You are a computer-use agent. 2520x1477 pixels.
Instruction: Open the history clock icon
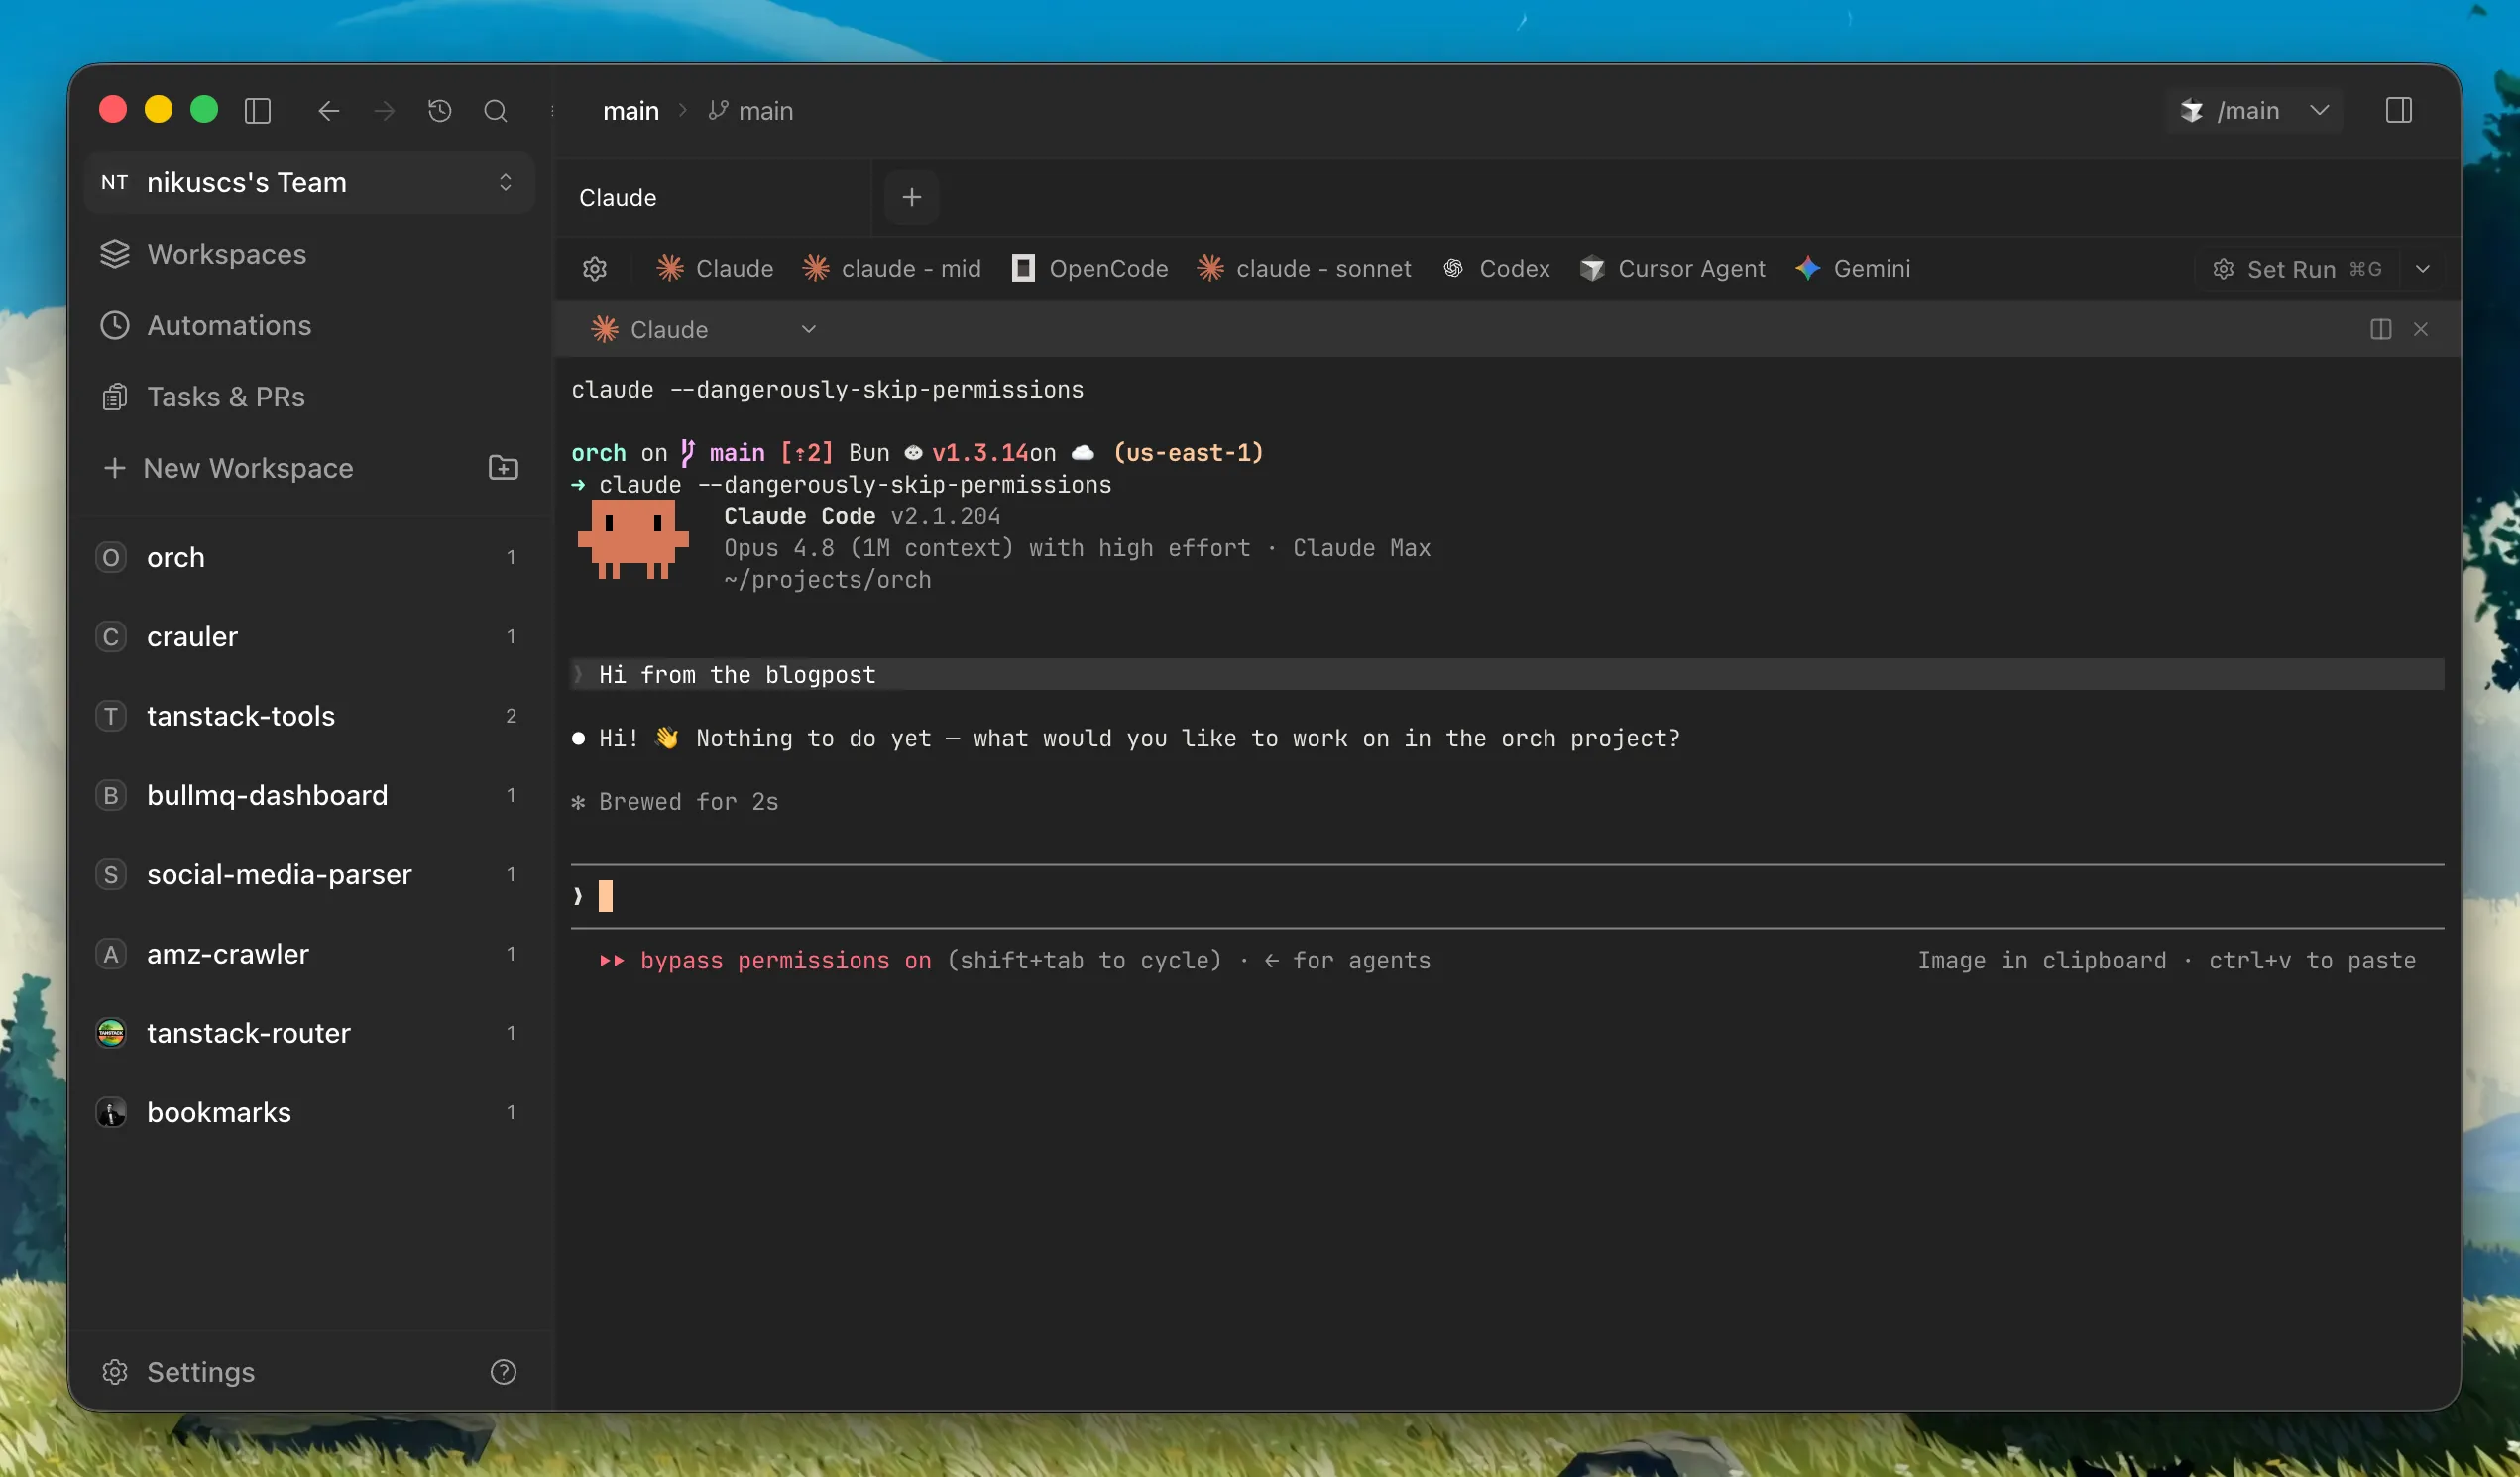click(x=440, y=111)
